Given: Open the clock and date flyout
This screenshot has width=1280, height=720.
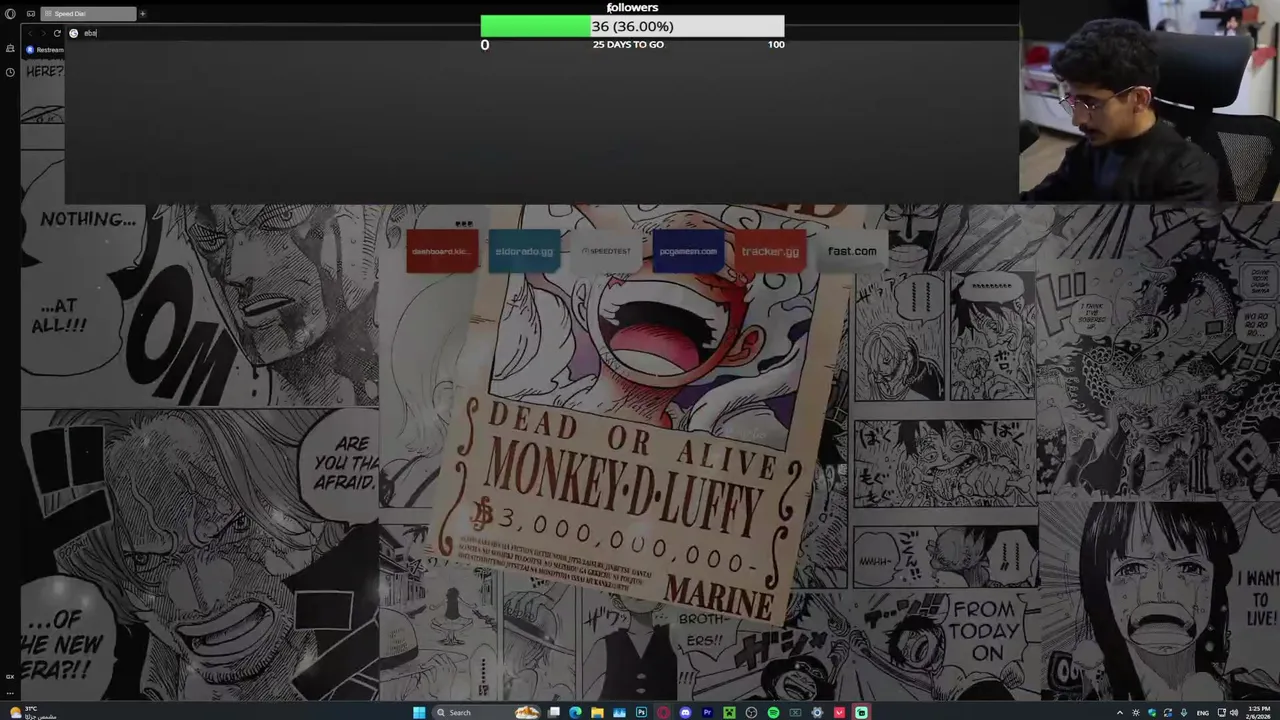Looking at the screenshot, I should [x=1259, y=712].
